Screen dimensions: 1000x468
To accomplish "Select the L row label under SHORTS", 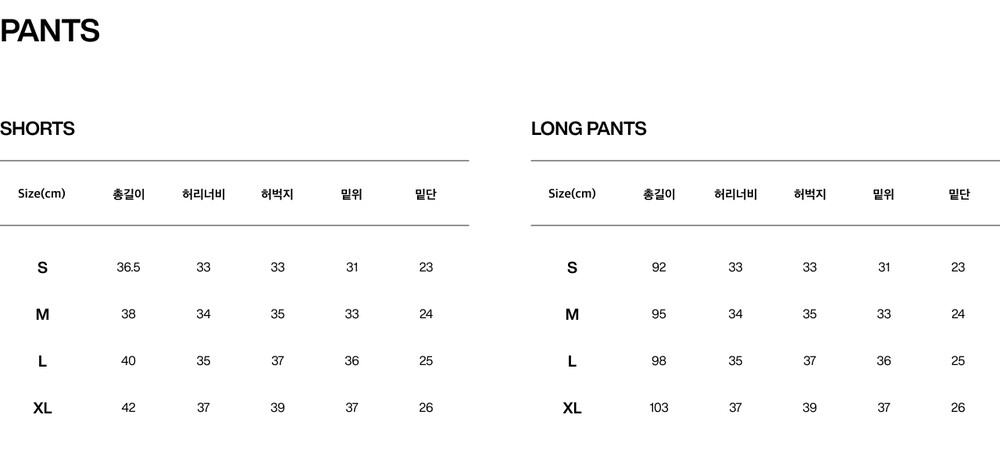I will (42, 361).
